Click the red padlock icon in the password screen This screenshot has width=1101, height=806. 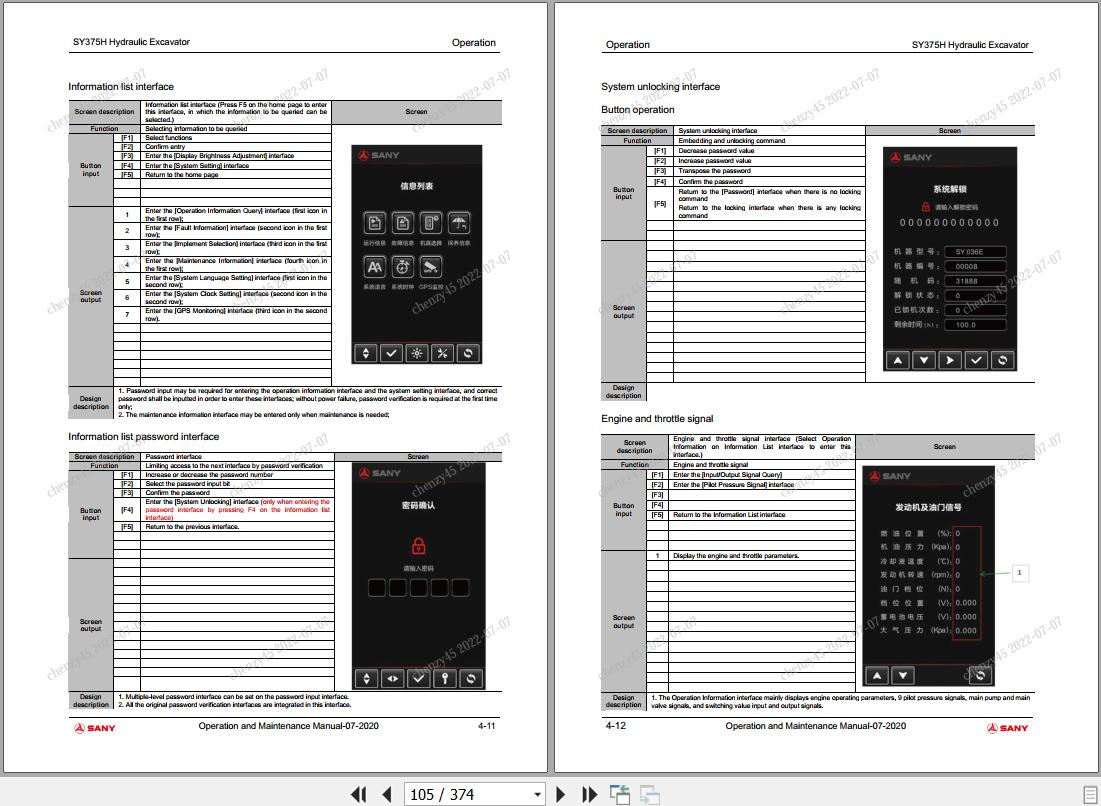coord(418,546)
